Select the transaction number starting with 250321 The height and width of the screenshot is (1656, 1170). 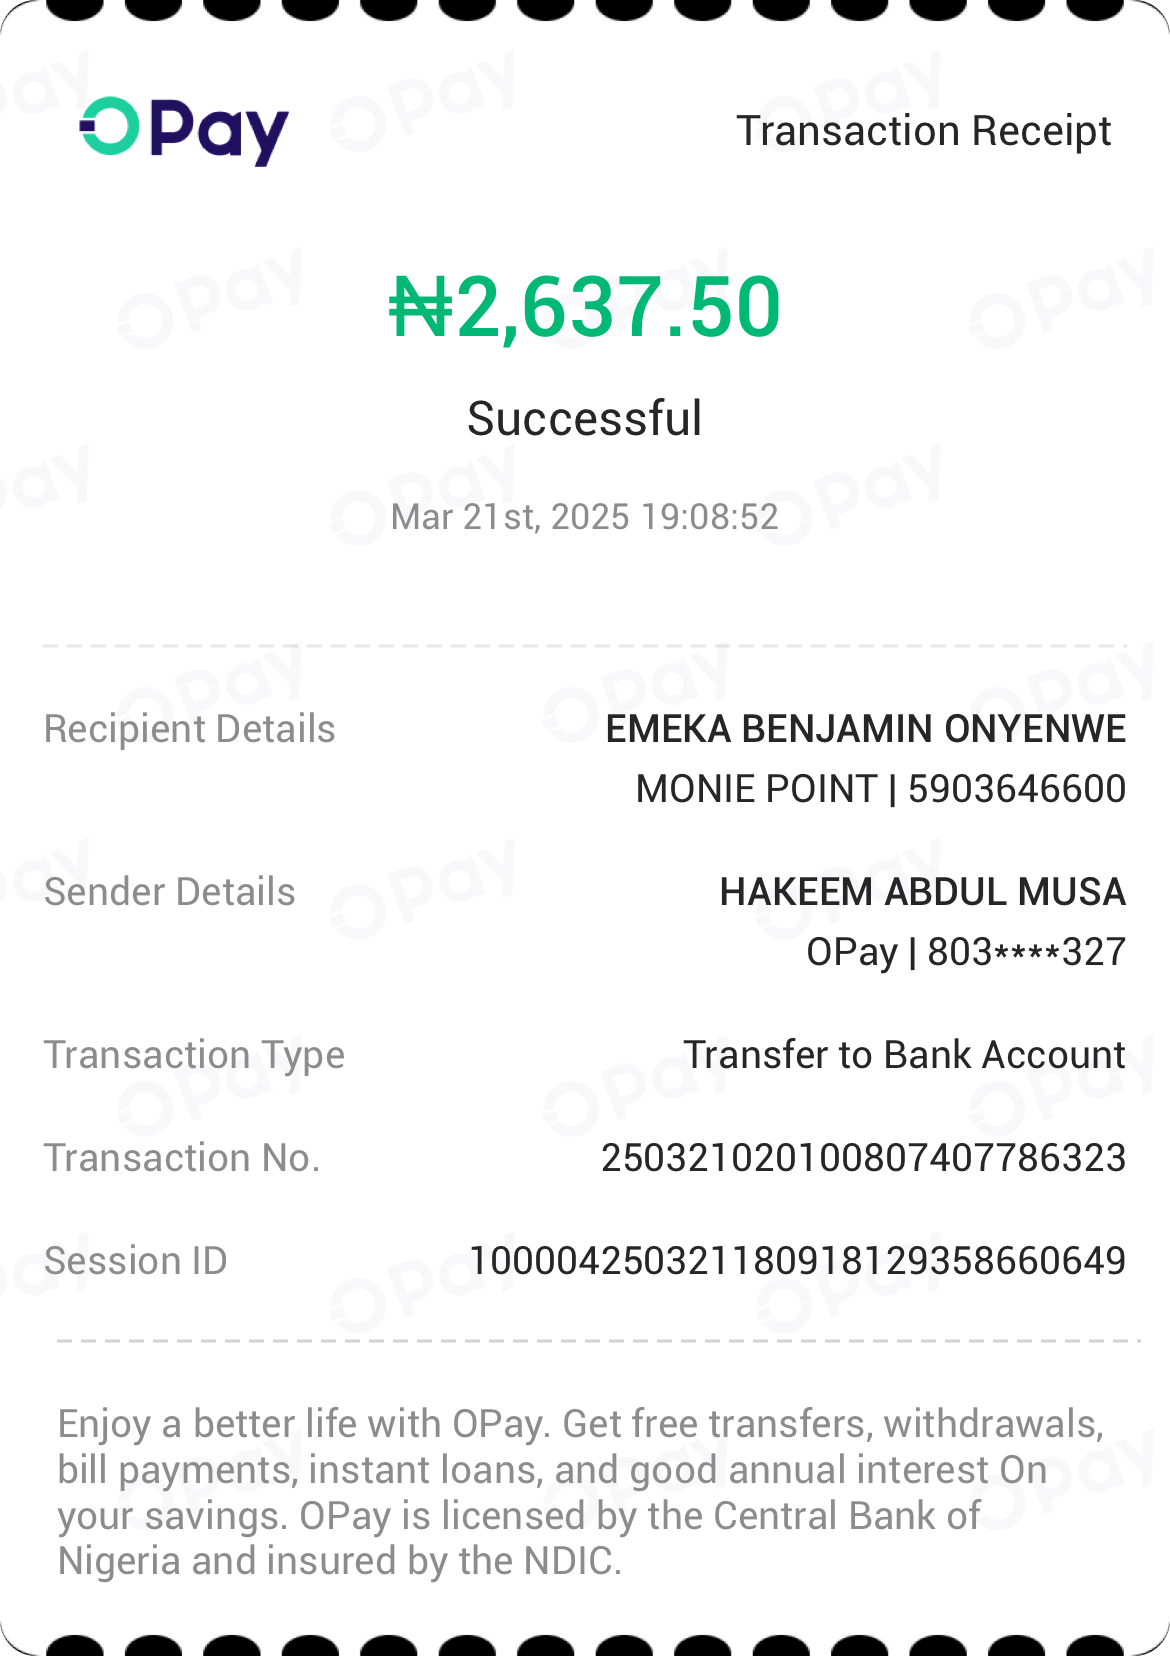[863, 1158]
